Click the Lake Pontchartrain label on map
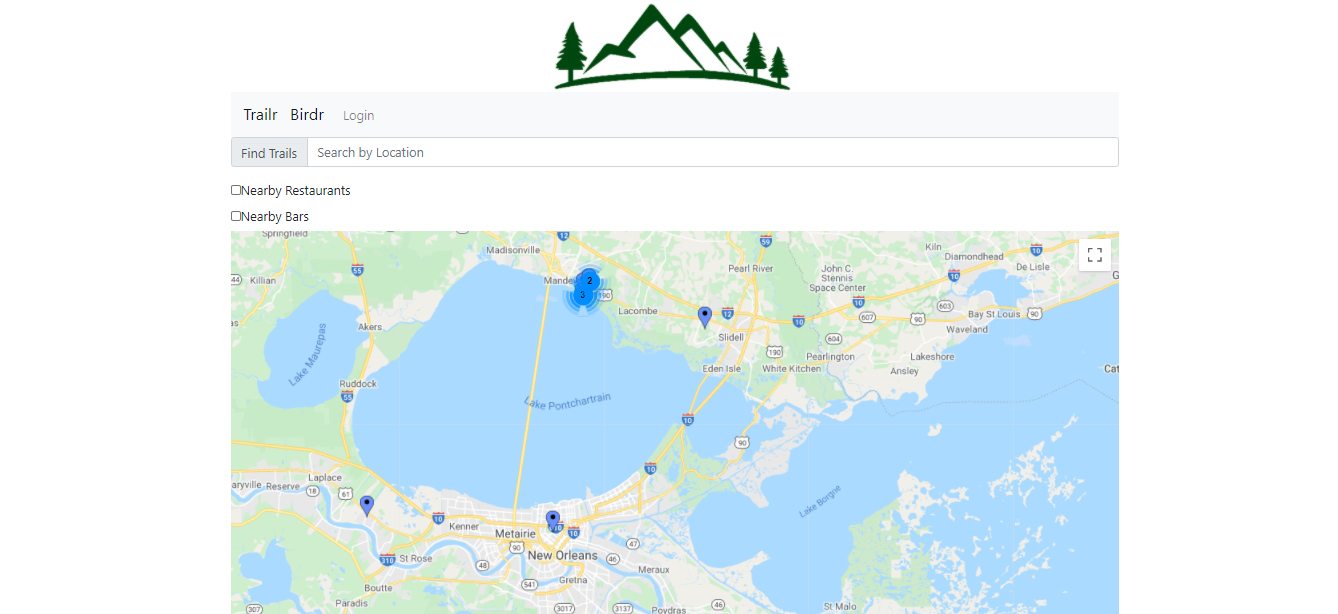 point(567,400)
